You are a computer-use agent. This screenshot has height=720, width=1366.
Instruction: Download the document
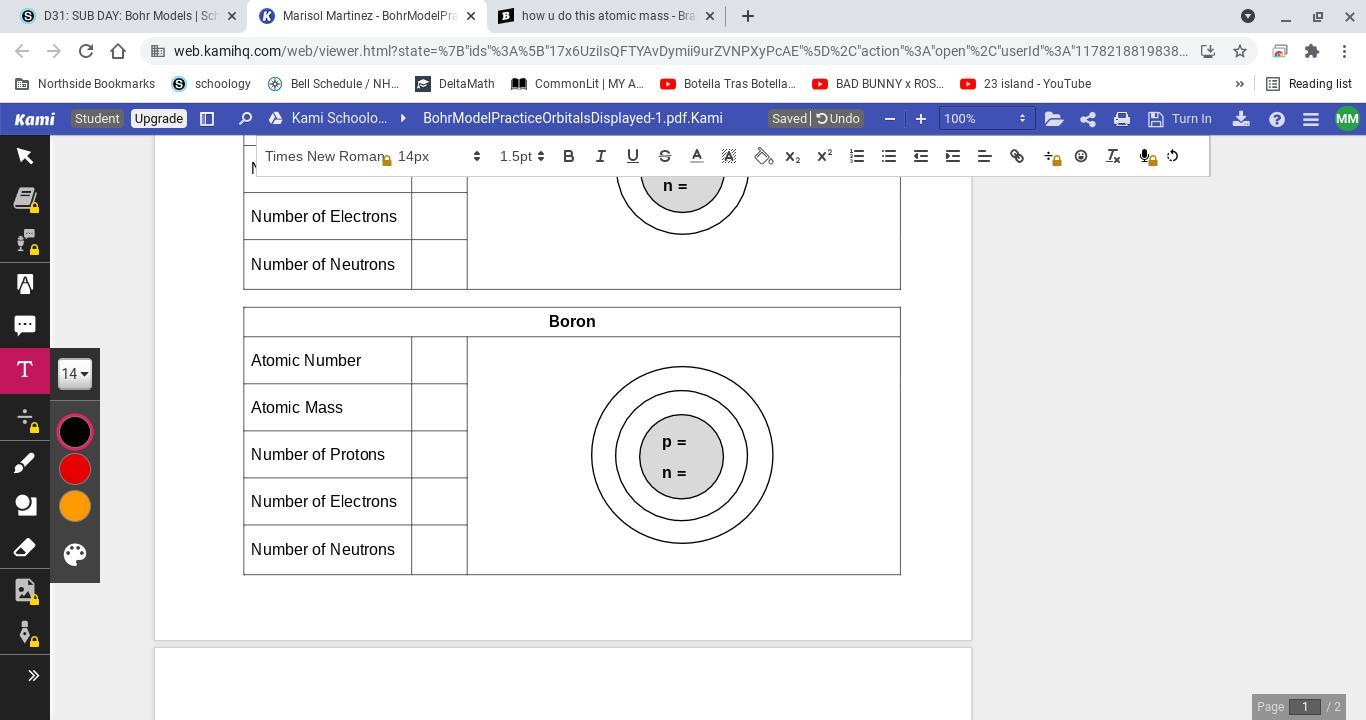1241,119
